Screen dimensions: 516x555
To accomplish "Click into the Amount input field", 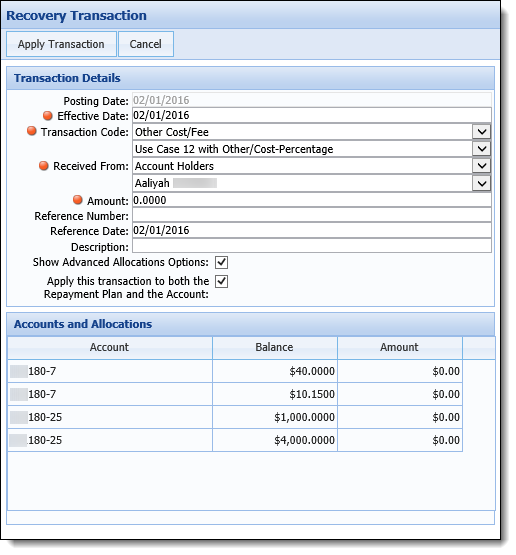I will pyautogui.click(x=312, y=200).
